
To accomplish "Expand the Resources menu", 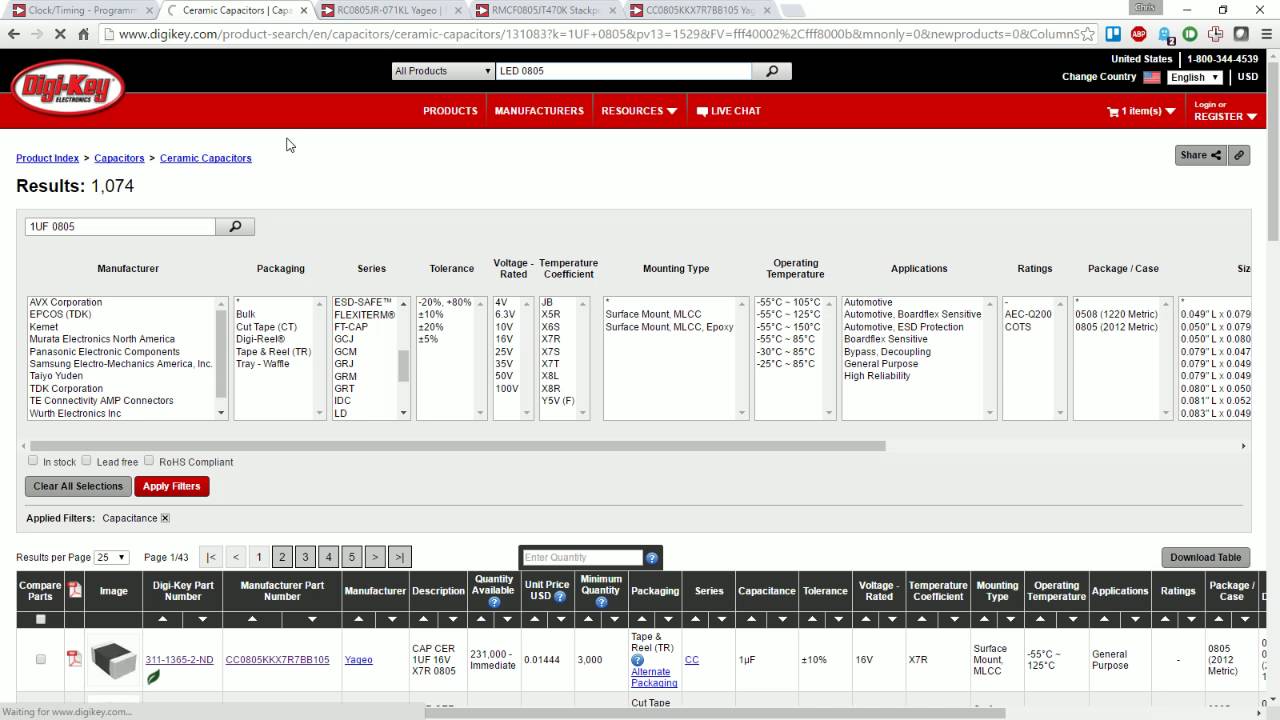I will pos(639,111).
